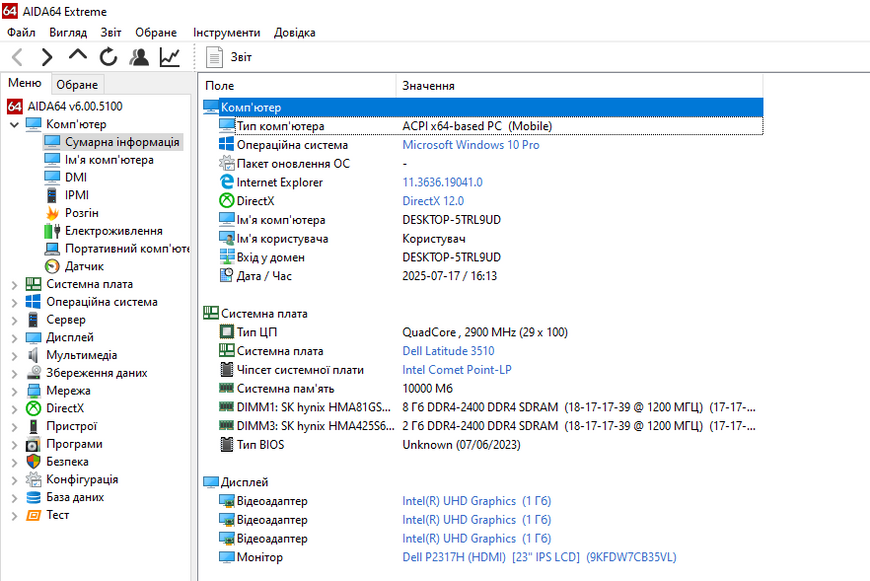Click the Датчик gauge icon
The width and height of the screenshot is (870, 581).
click(52, 266)
